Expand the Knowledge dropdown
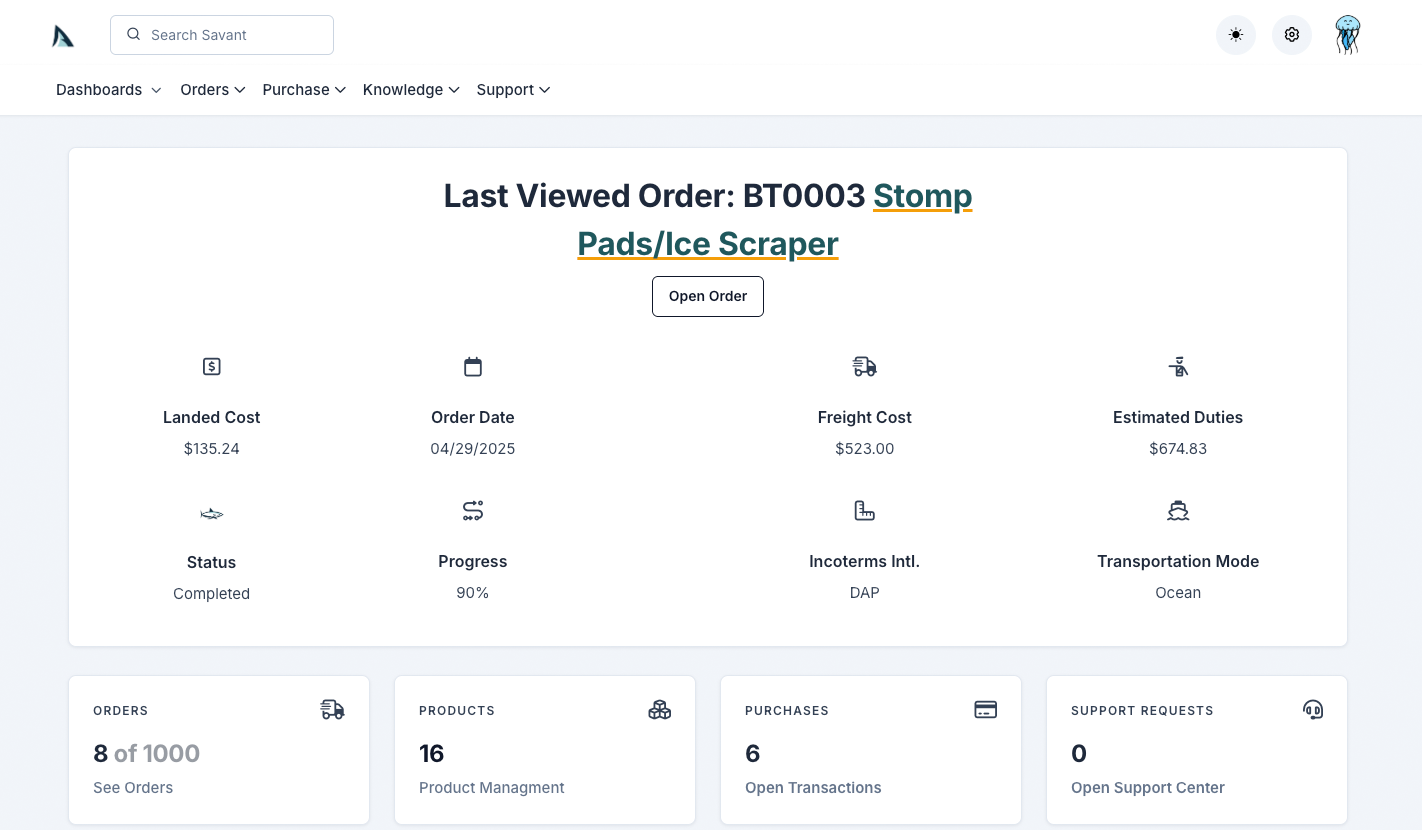This screenshot has height=830, width=1422. coord(410,89)
